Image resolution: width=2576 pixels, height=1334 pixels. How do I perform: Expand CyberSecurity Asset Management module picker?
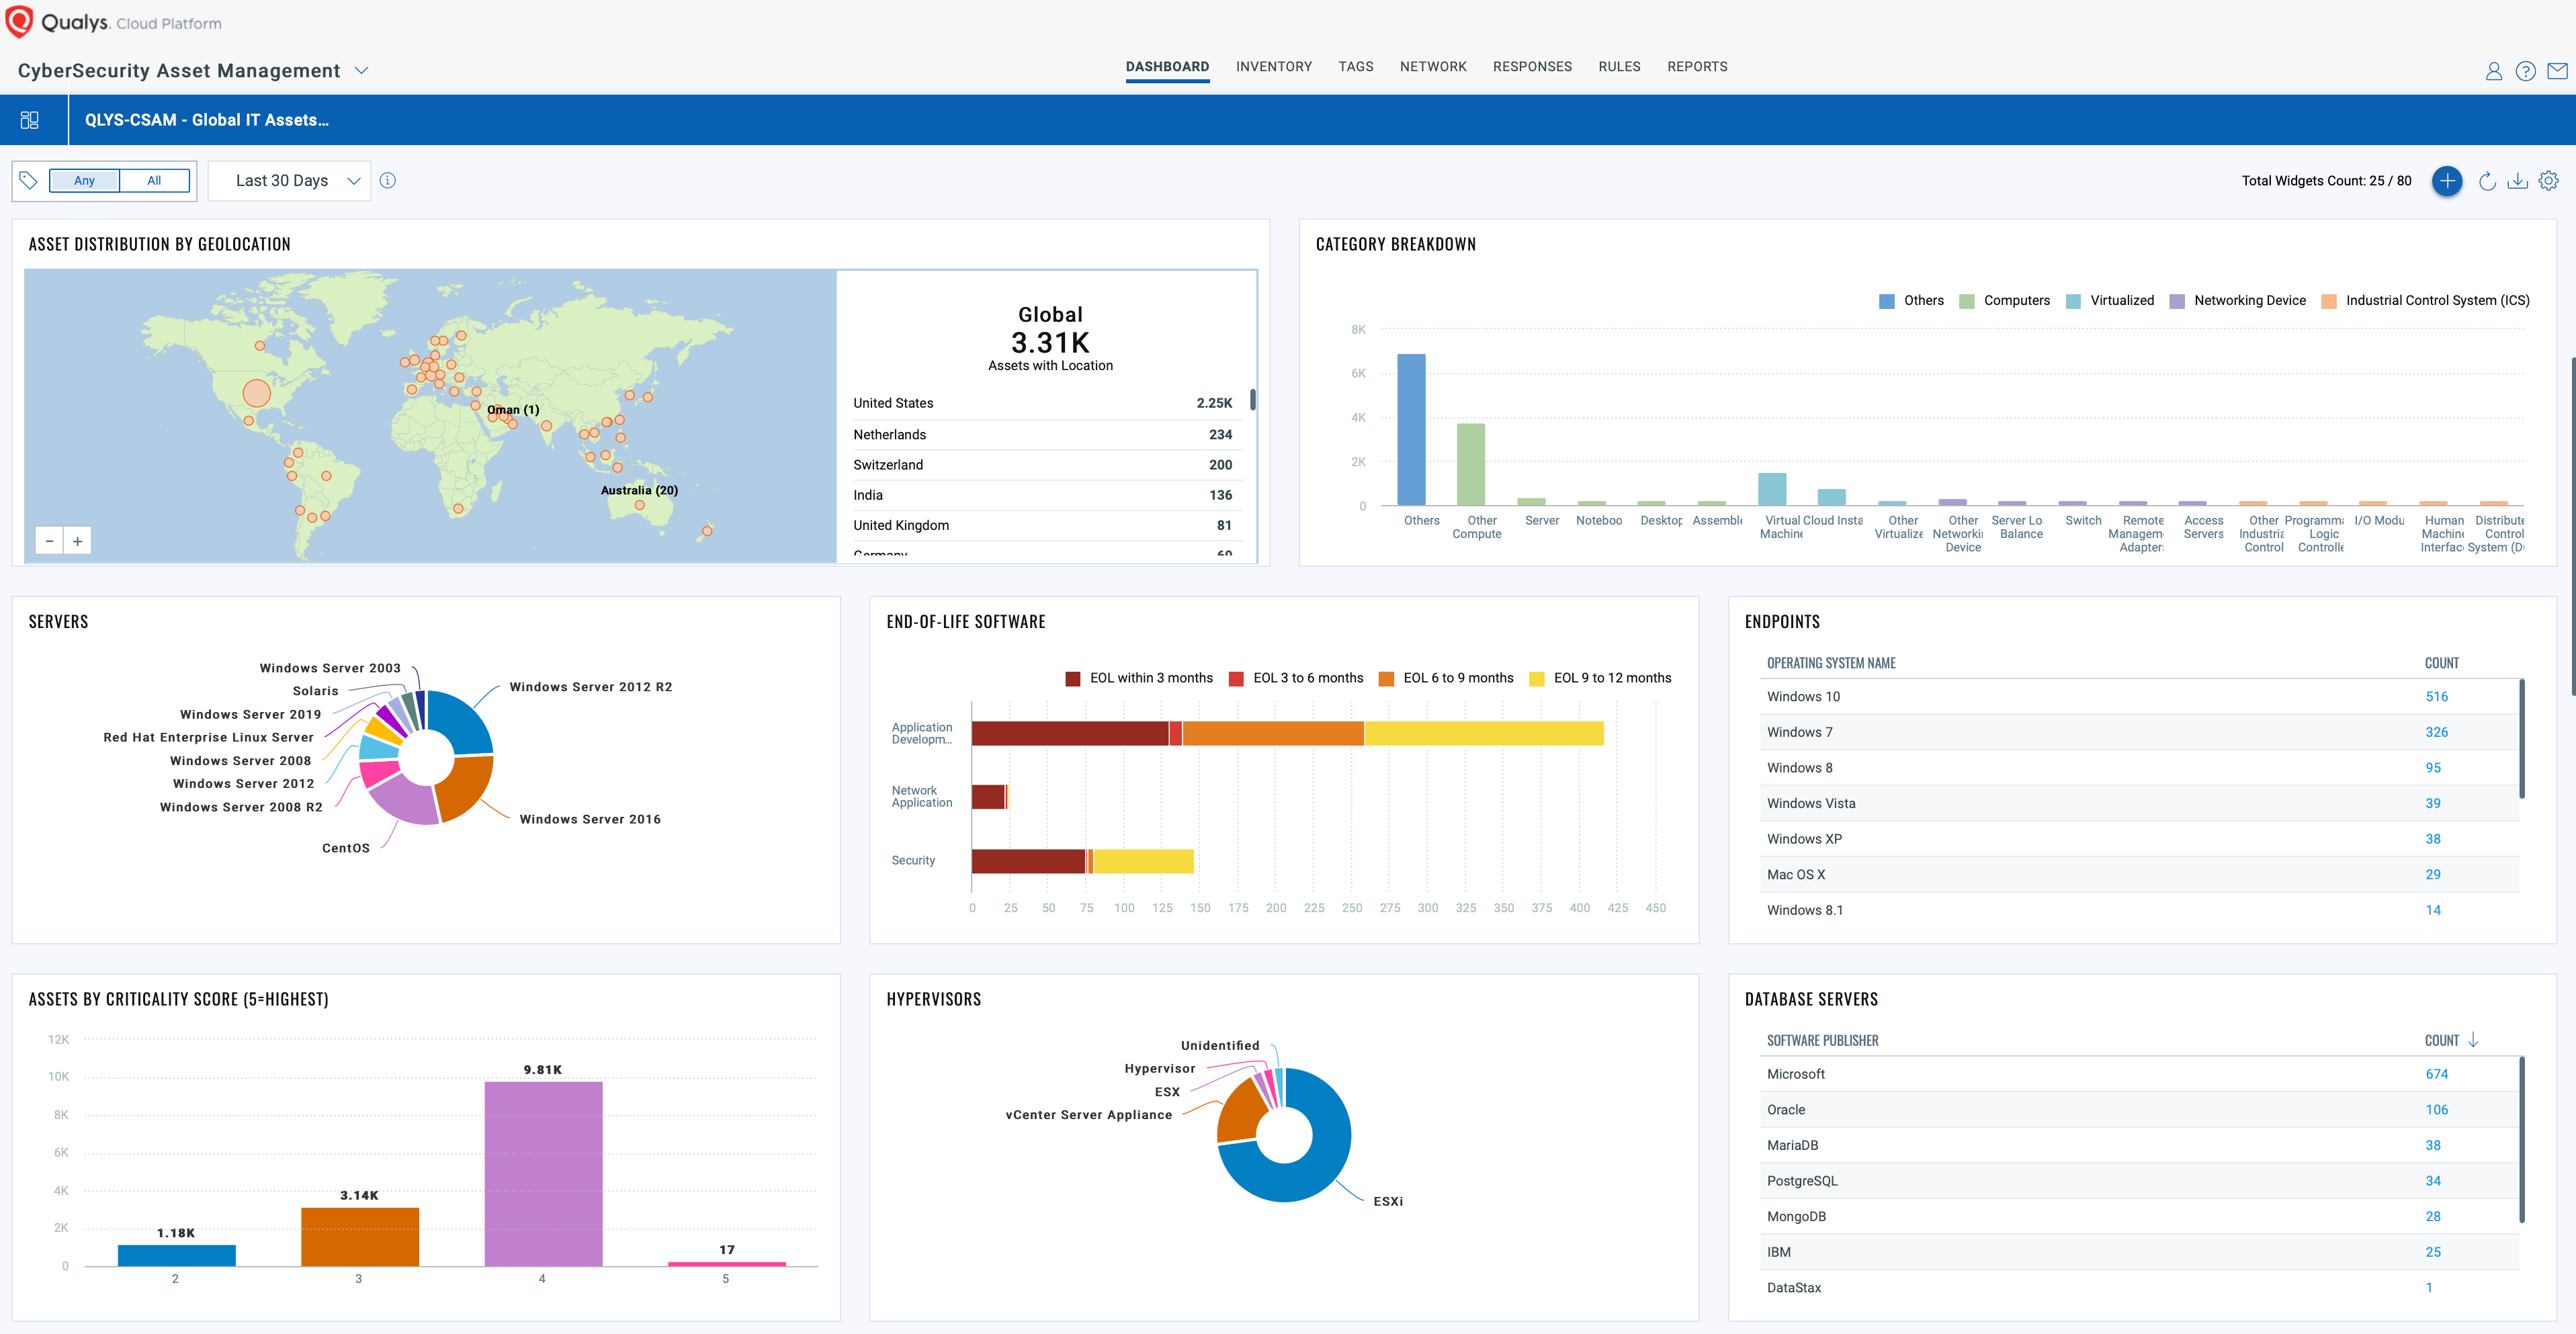click(x=362, y=71)
